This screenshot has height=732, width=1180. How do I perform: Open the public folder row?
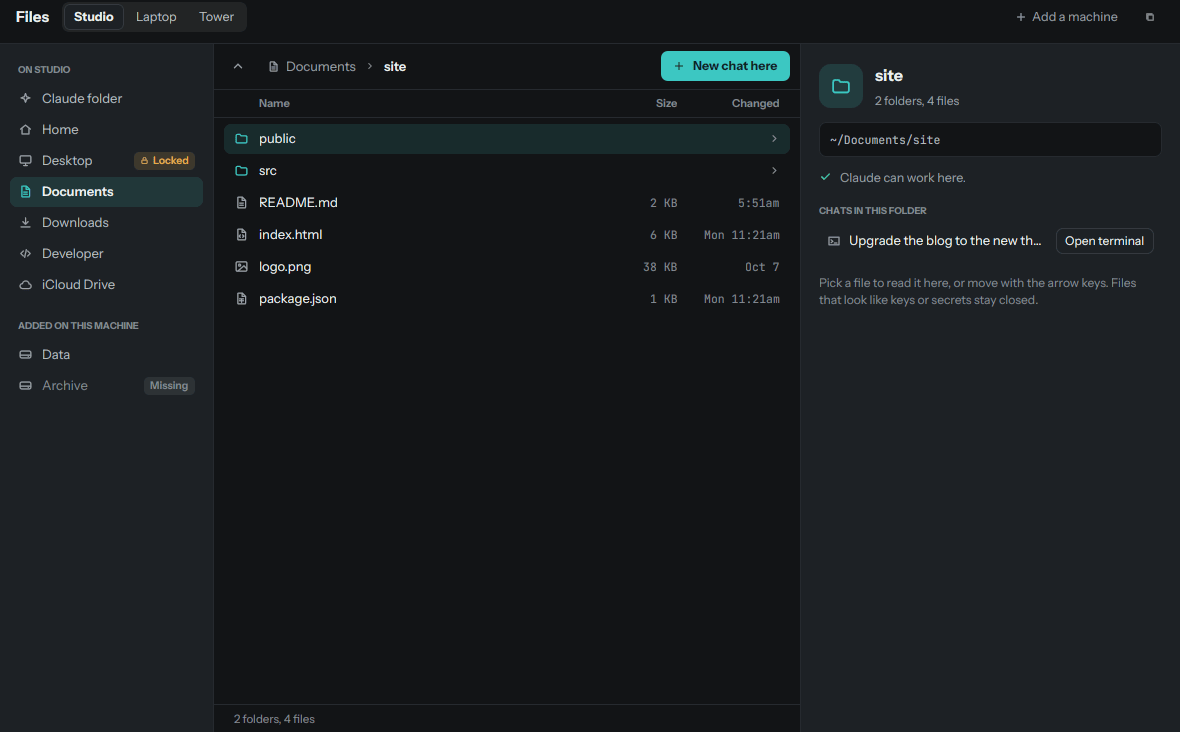click(506, 138)
